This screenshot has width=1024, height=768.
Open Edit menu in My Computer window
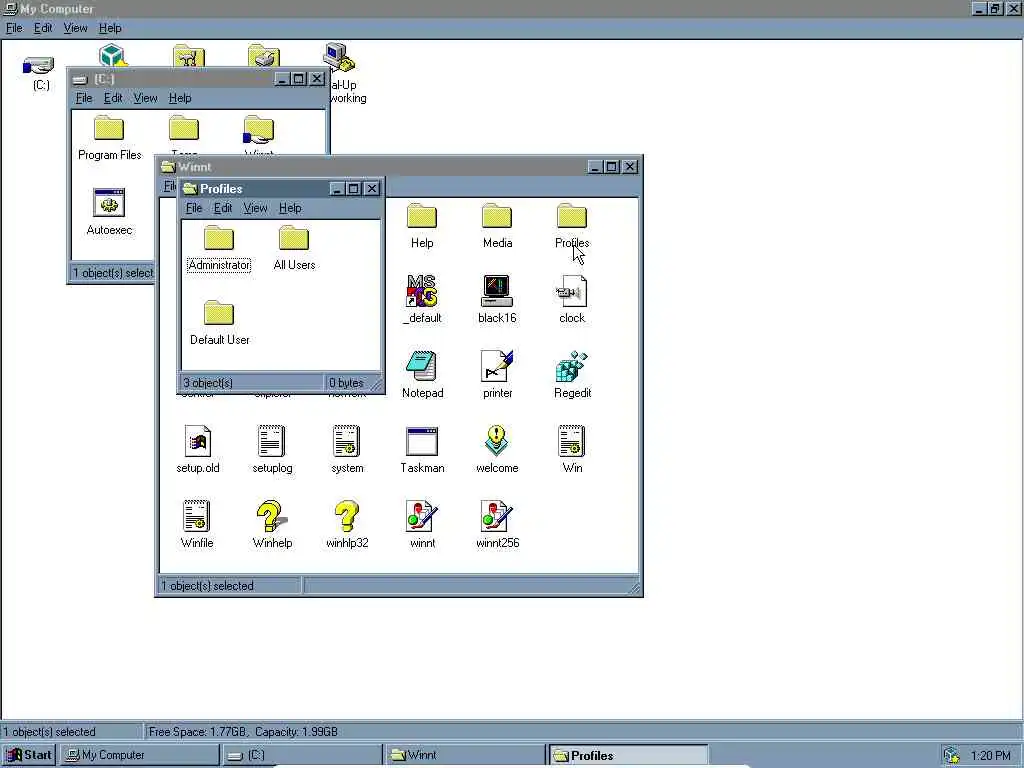coord(43,28)
